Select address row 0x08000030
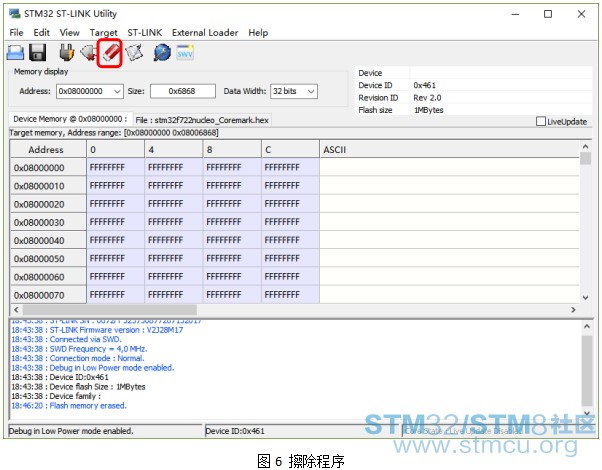 tap(48, 222)
